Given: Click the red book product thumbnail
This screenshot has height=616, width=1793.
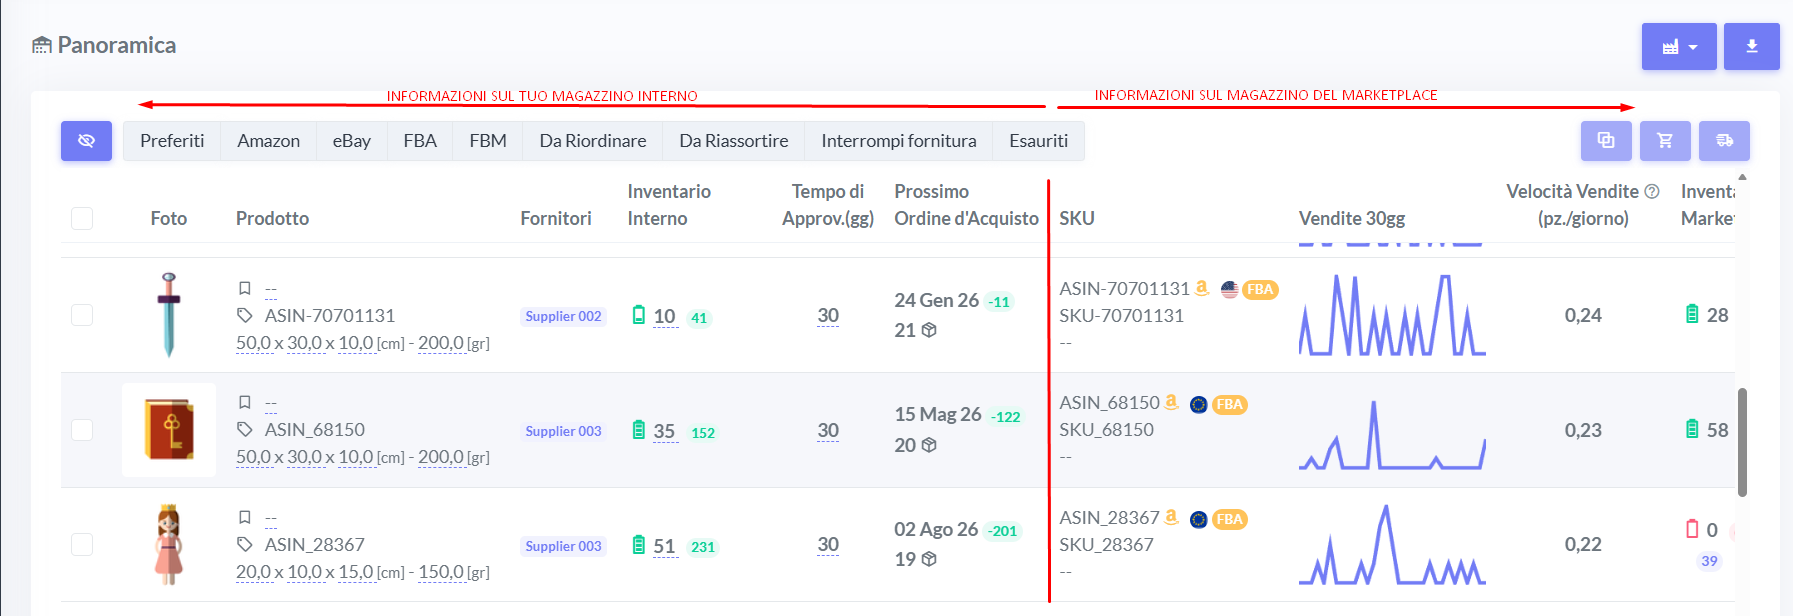Looking at the screenshot, I should [169, 430].
